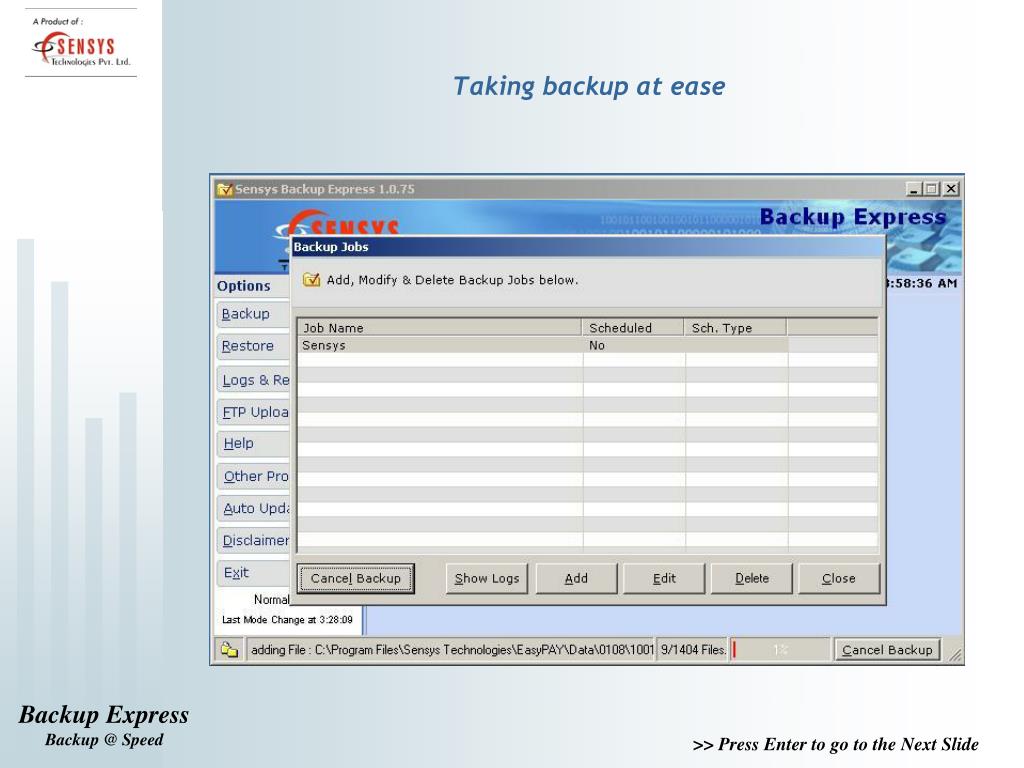Click the '9/1404 Files.' status bar entry
Viewport: 1024px width, 768px height.
click(693, 650)
